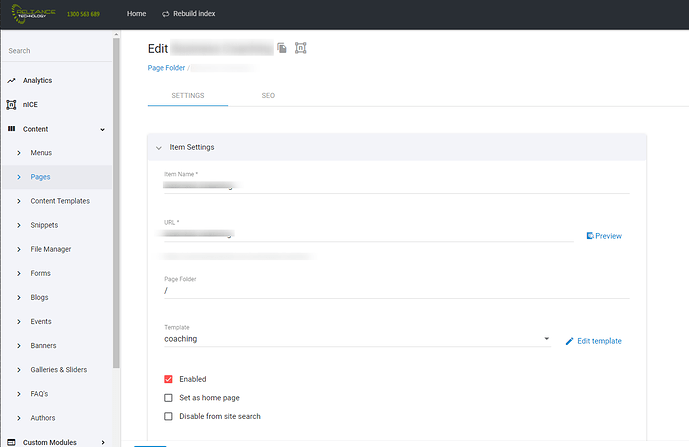
Task: Open Forms in the sidebar
Action: click(40, 273)
